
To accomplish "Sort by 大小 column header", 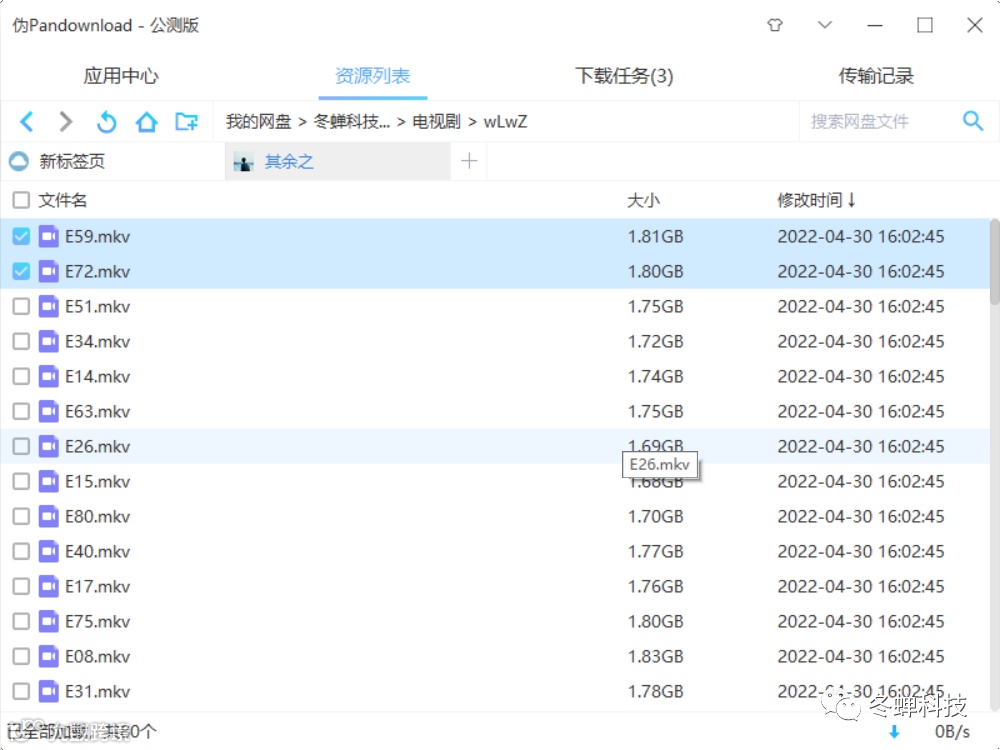I will [x=643, y=200].
